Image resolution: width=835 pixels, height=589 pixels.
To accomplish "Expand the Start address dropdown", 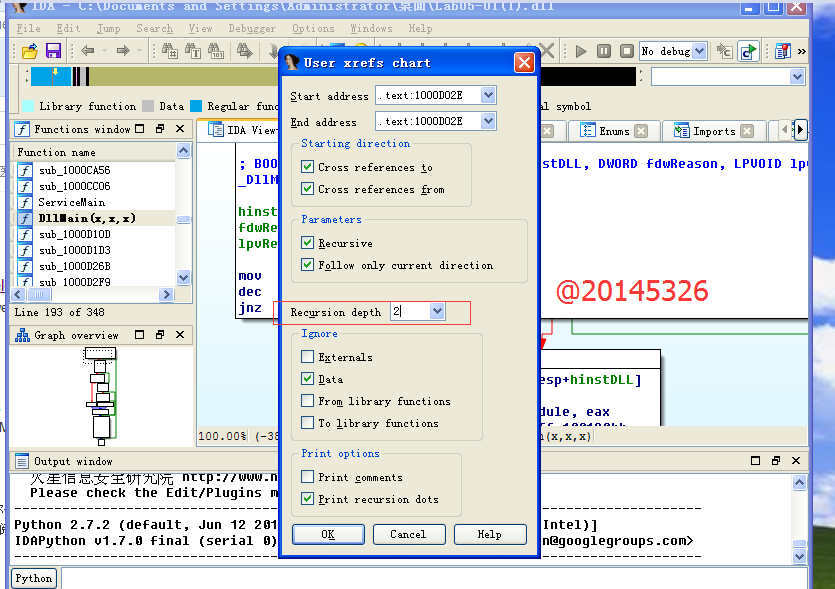I will [x=488, y=95].
